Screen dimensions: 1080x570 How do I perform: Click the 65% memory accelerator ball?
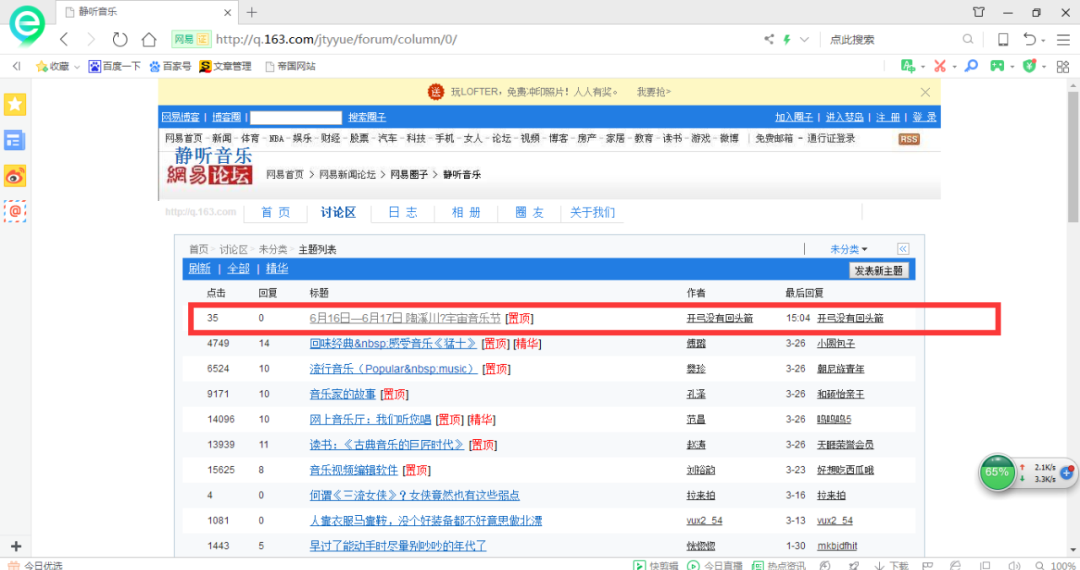(997, 472)
